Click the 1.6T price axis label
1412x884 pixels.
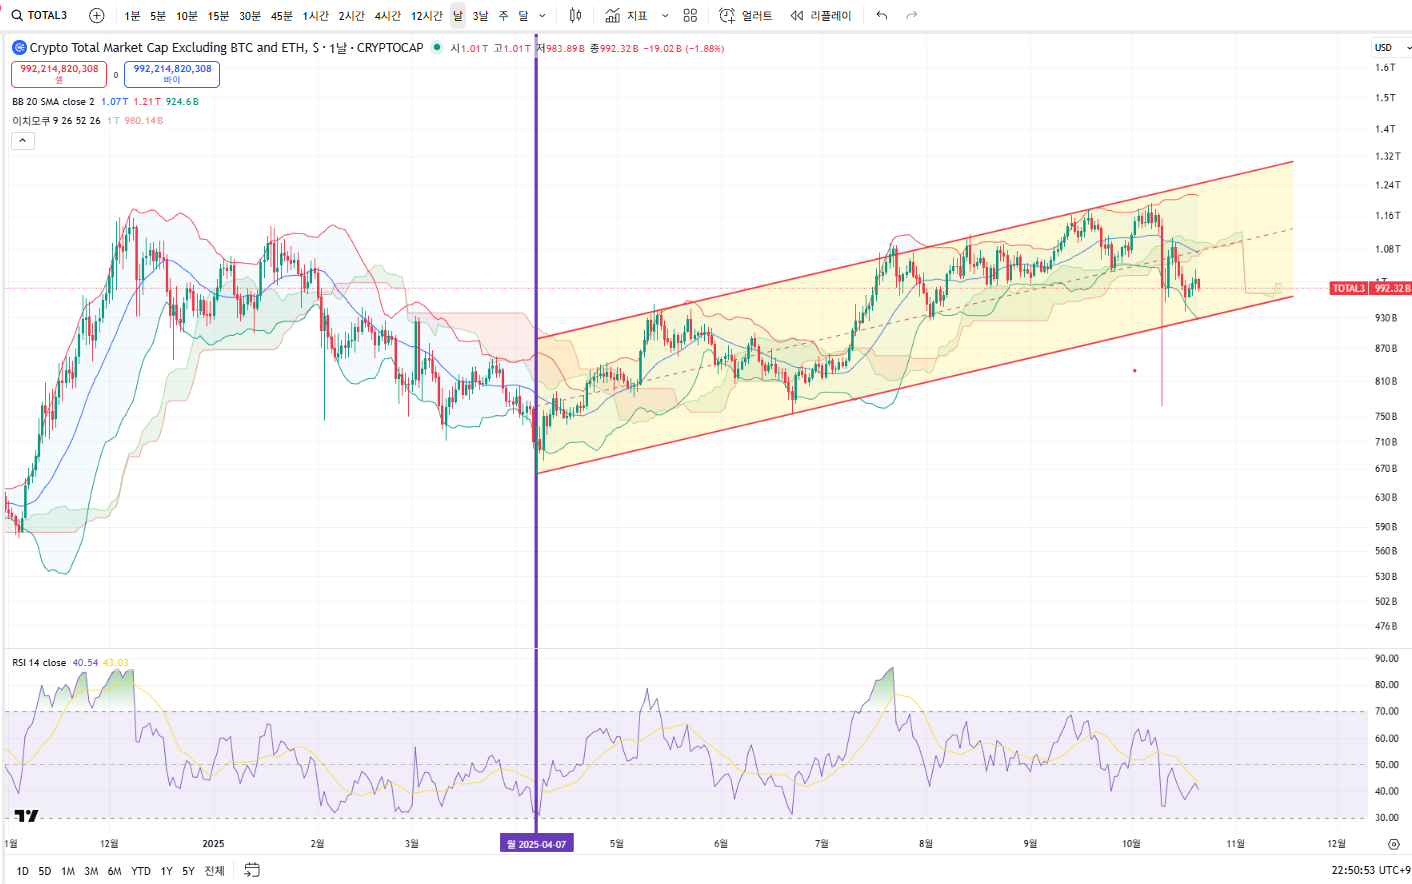click(1385, 68)
